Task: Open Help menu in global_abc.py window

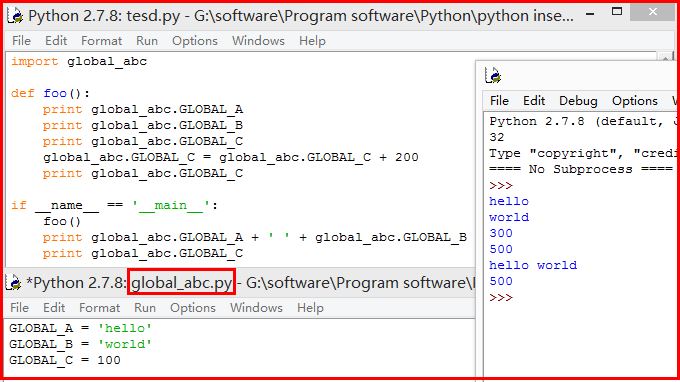Action: (310, 308)
